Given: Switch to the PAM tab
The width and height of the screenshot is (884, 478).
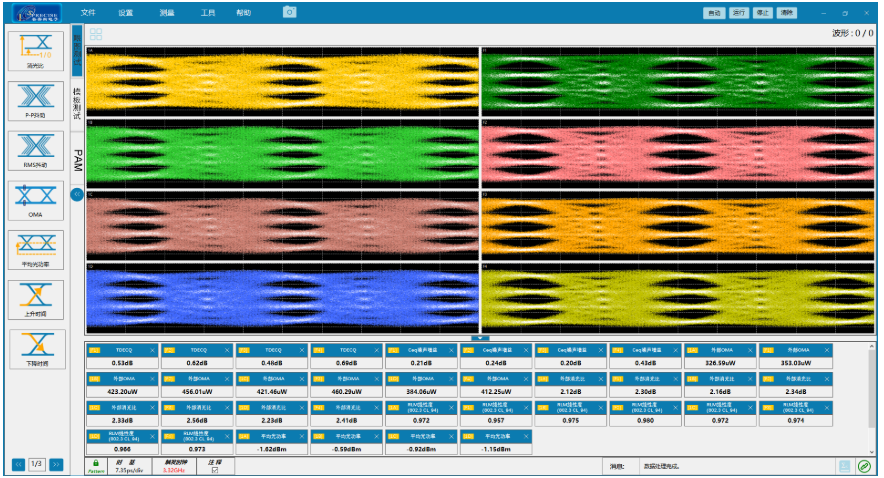Looking at the screenshot, I should (x=77, y=161).
